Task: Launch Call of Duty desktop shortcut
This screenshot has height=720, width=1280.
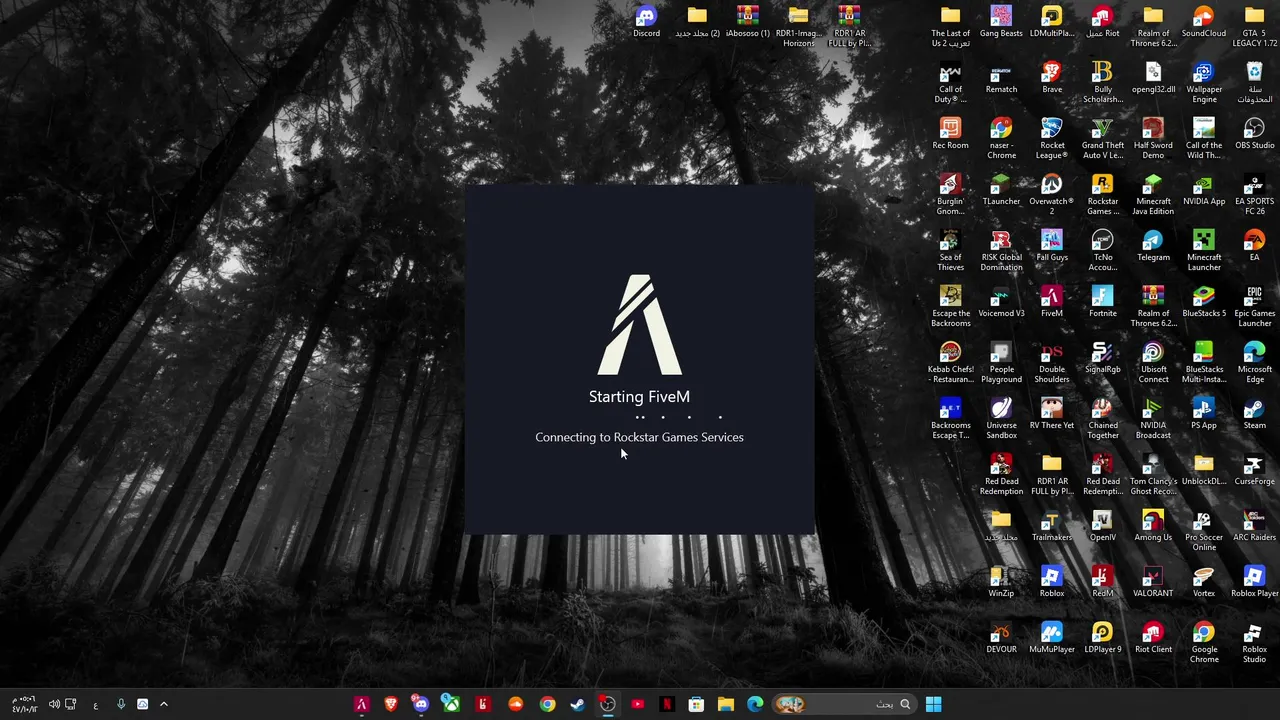Action: click(950, 82)
